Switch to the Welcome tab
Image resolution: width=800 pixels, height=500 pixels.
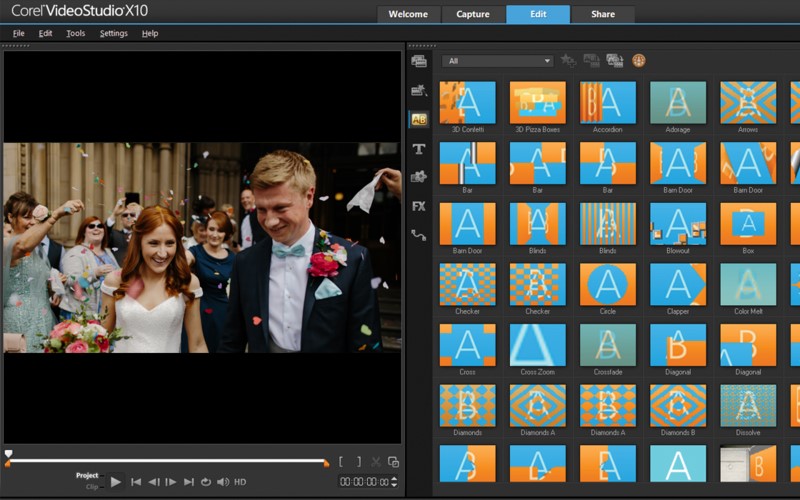408,14
